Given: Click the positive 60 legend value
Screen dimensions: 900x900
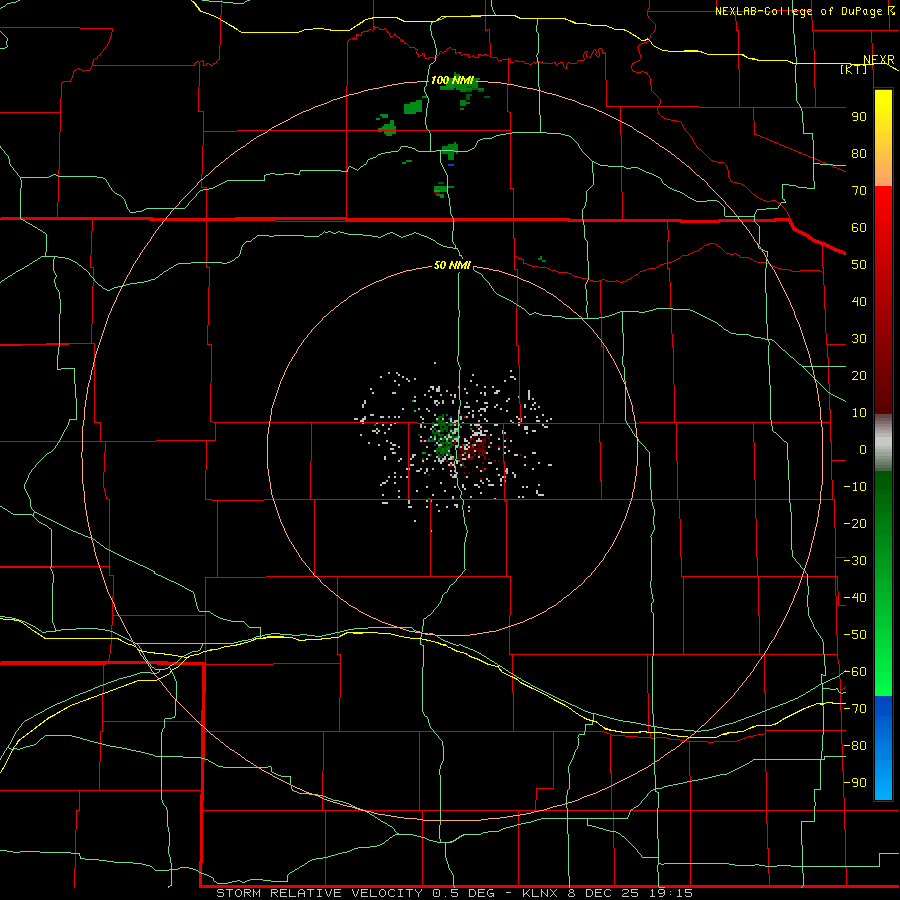Looking at the screenshot, I should tap(859, 228).
